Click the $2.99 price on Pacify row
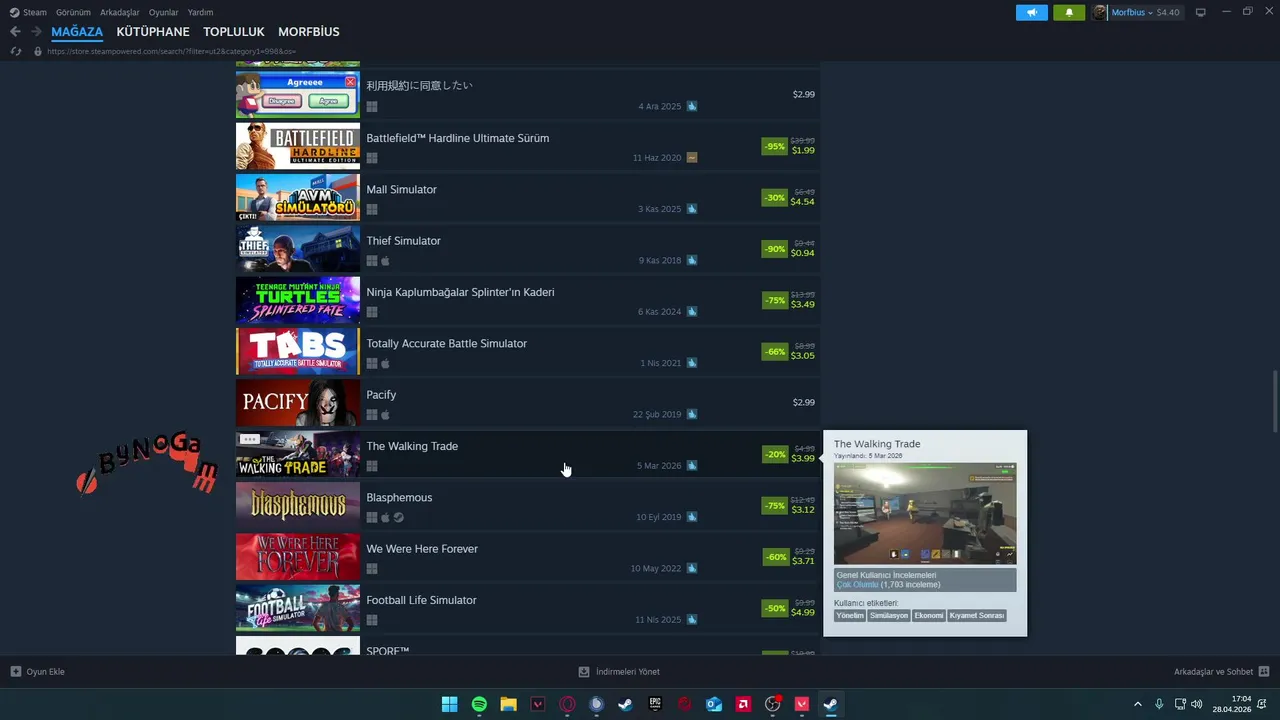 coord(804,402)
